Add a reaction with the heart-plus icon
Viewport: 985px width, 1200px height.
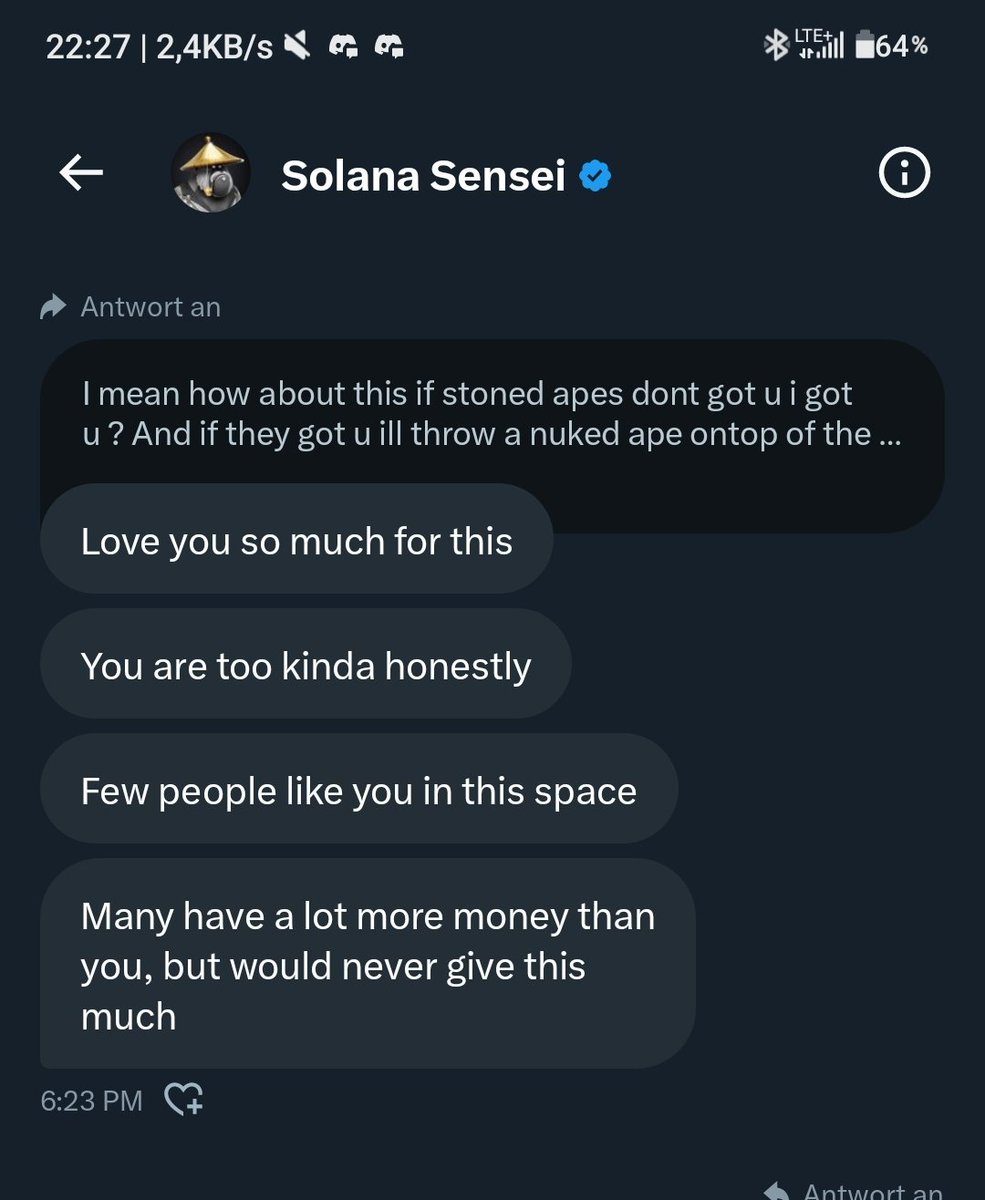pos(184,1100)
